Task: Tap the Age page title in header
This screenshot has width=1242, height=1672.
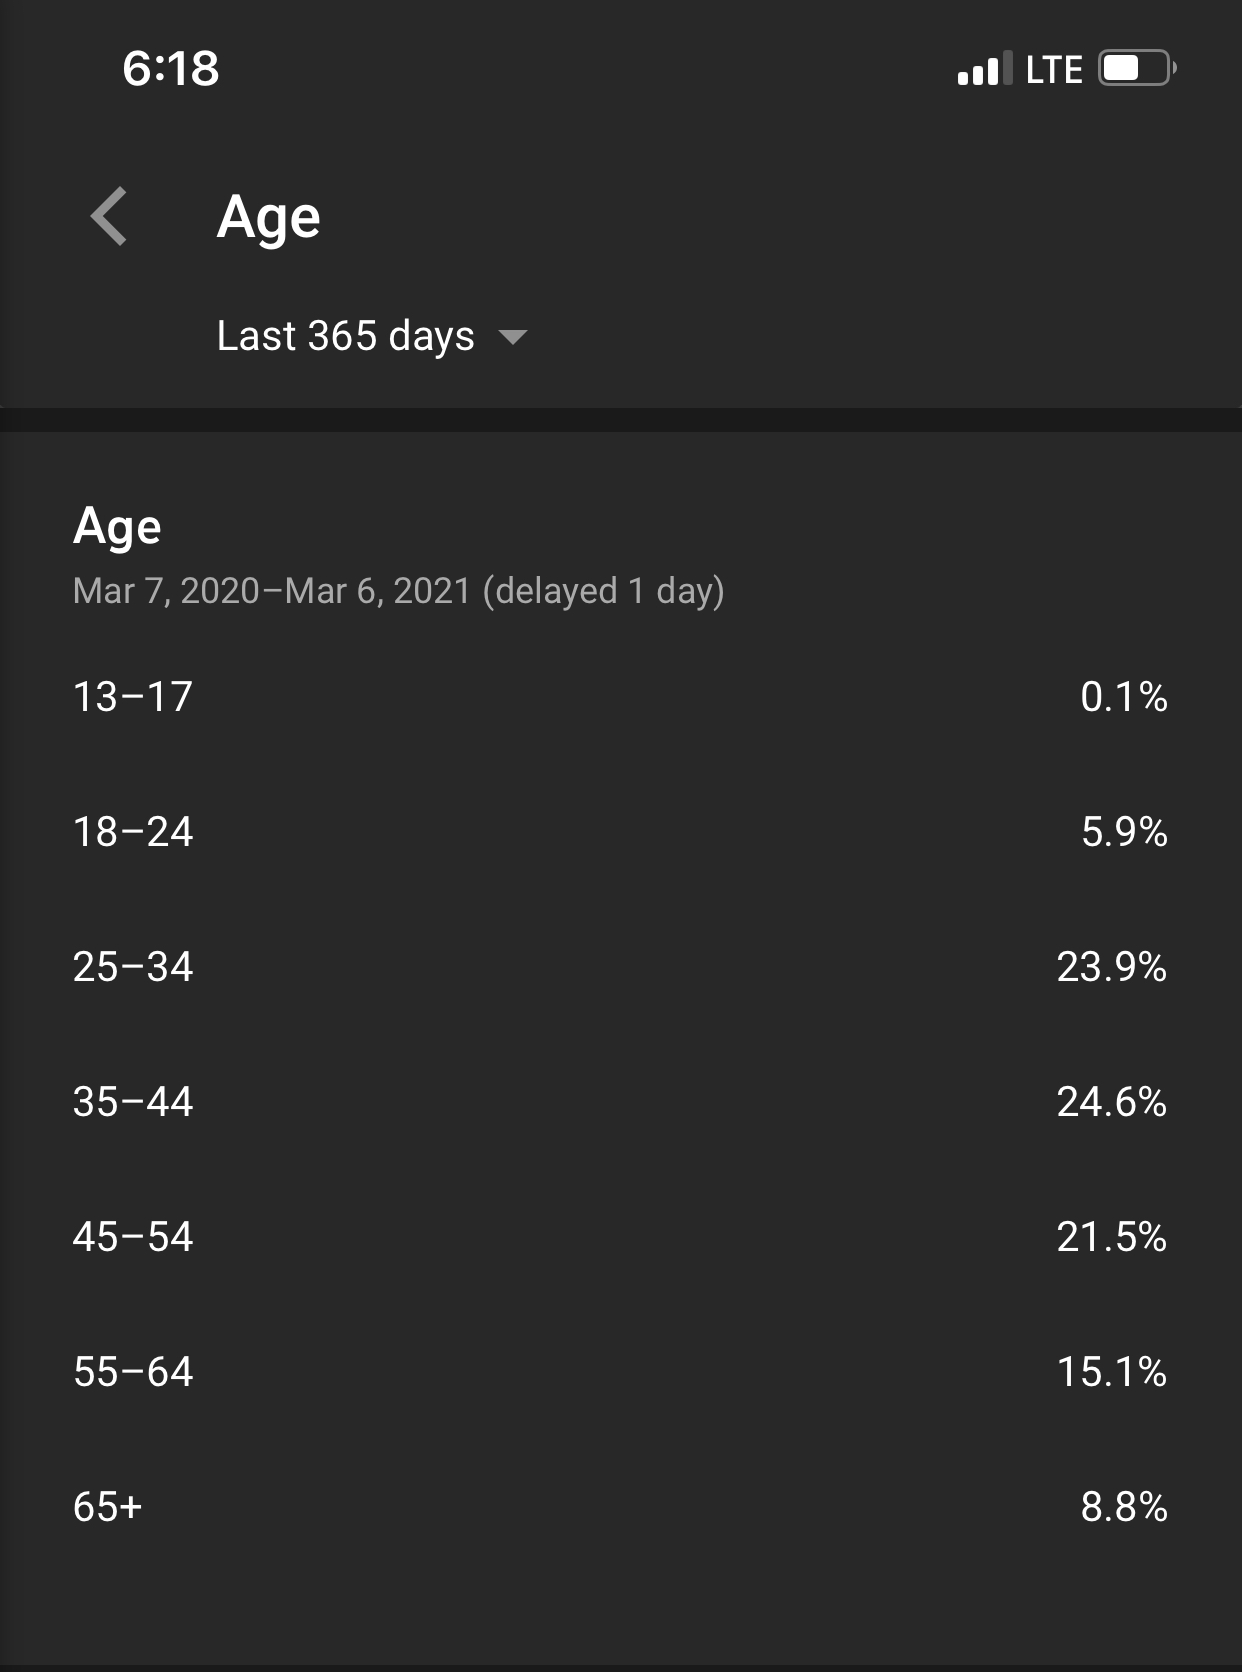Action: tap(269, 217)
